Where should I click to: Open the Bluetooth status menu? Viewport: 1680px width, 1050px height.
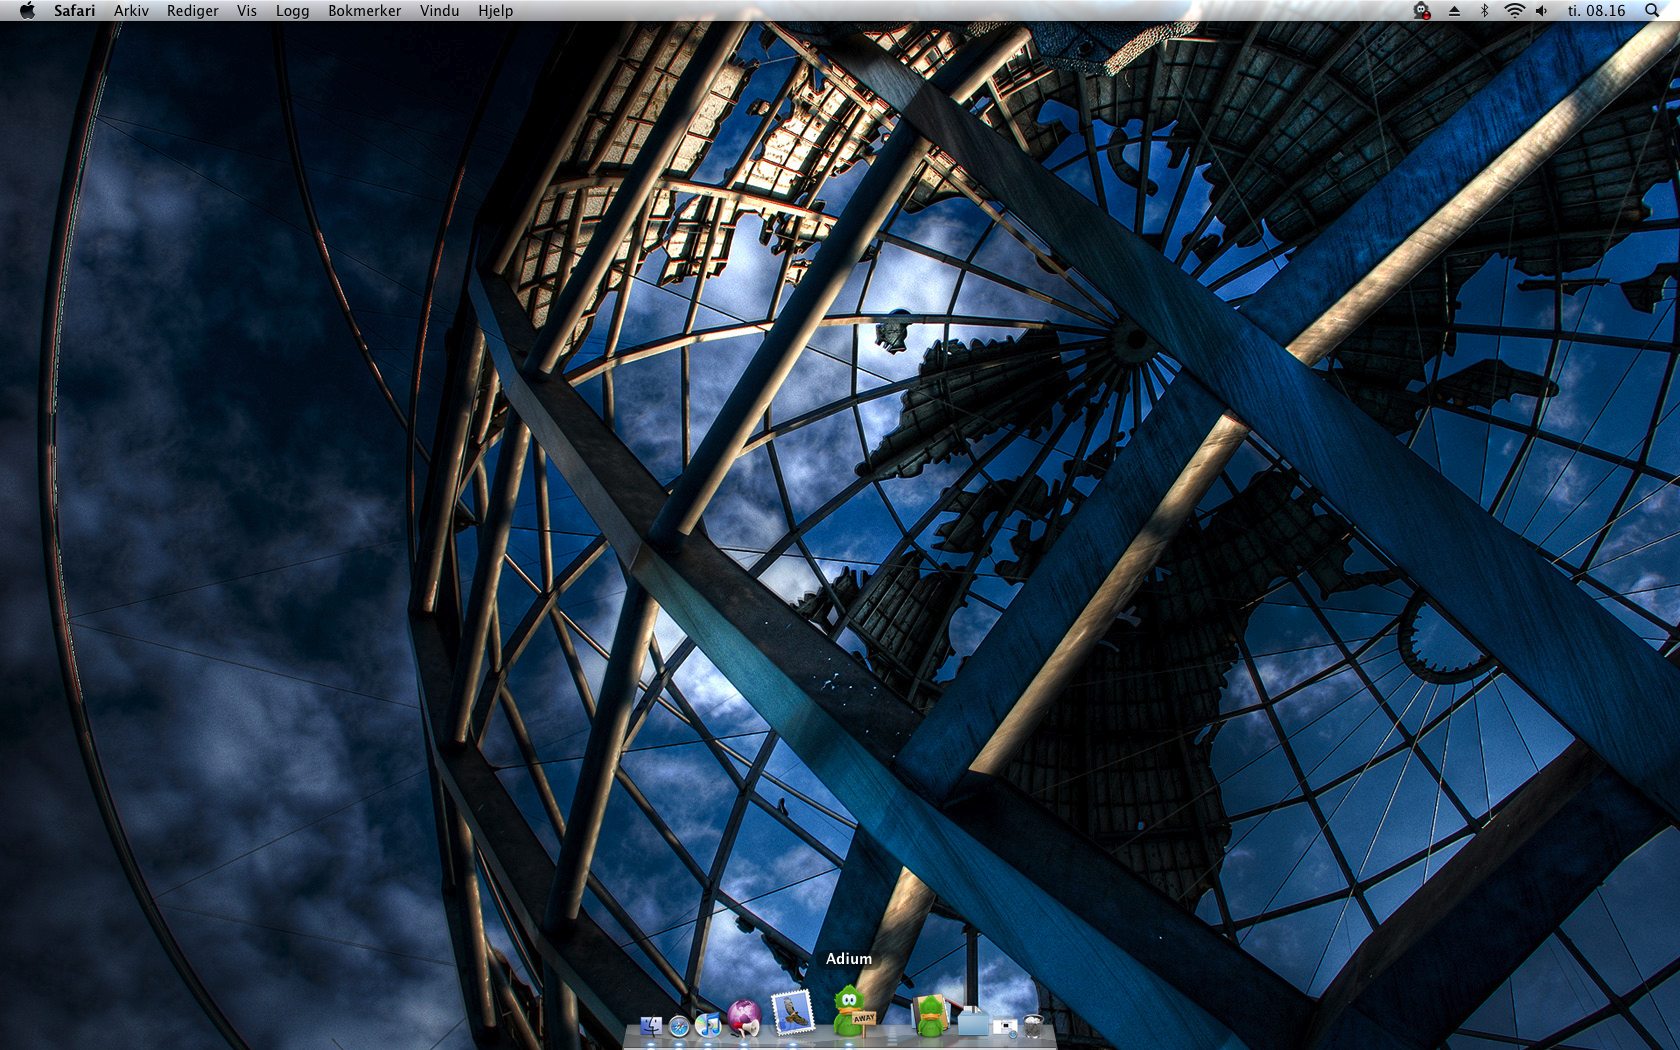[x=1484, y=11]
